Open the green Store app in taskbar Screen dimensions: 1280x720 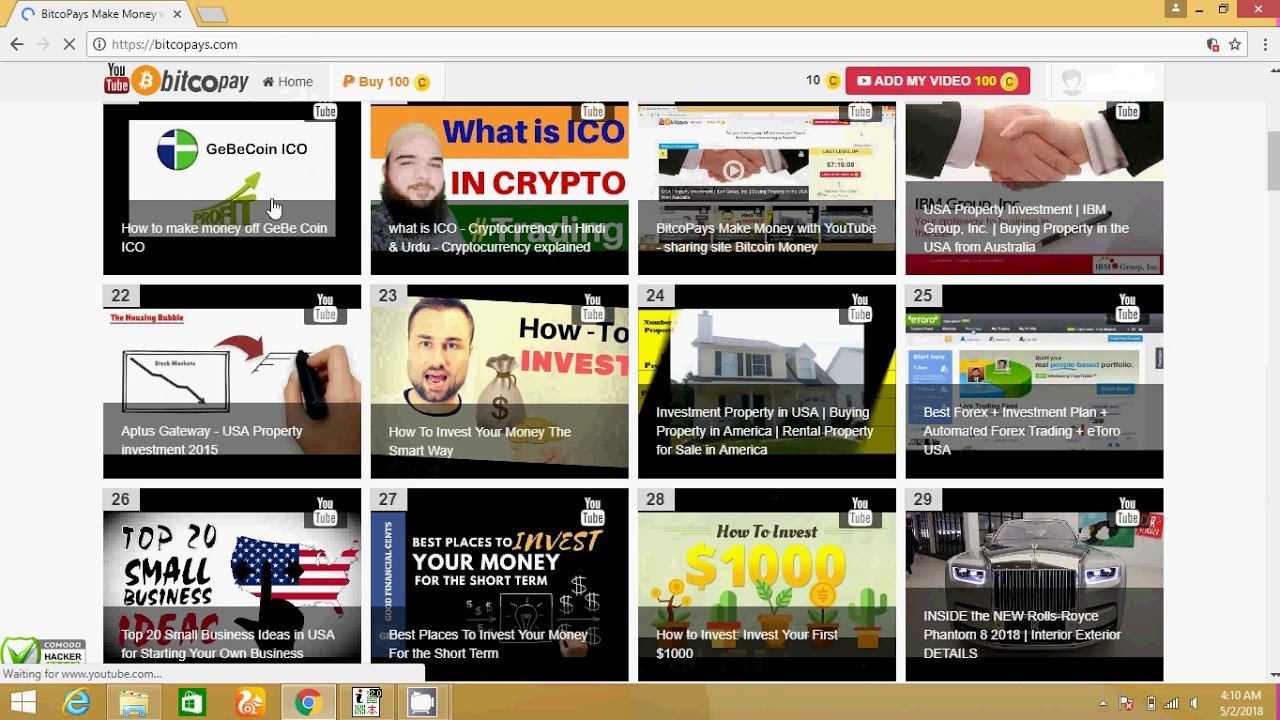(192, 703)
